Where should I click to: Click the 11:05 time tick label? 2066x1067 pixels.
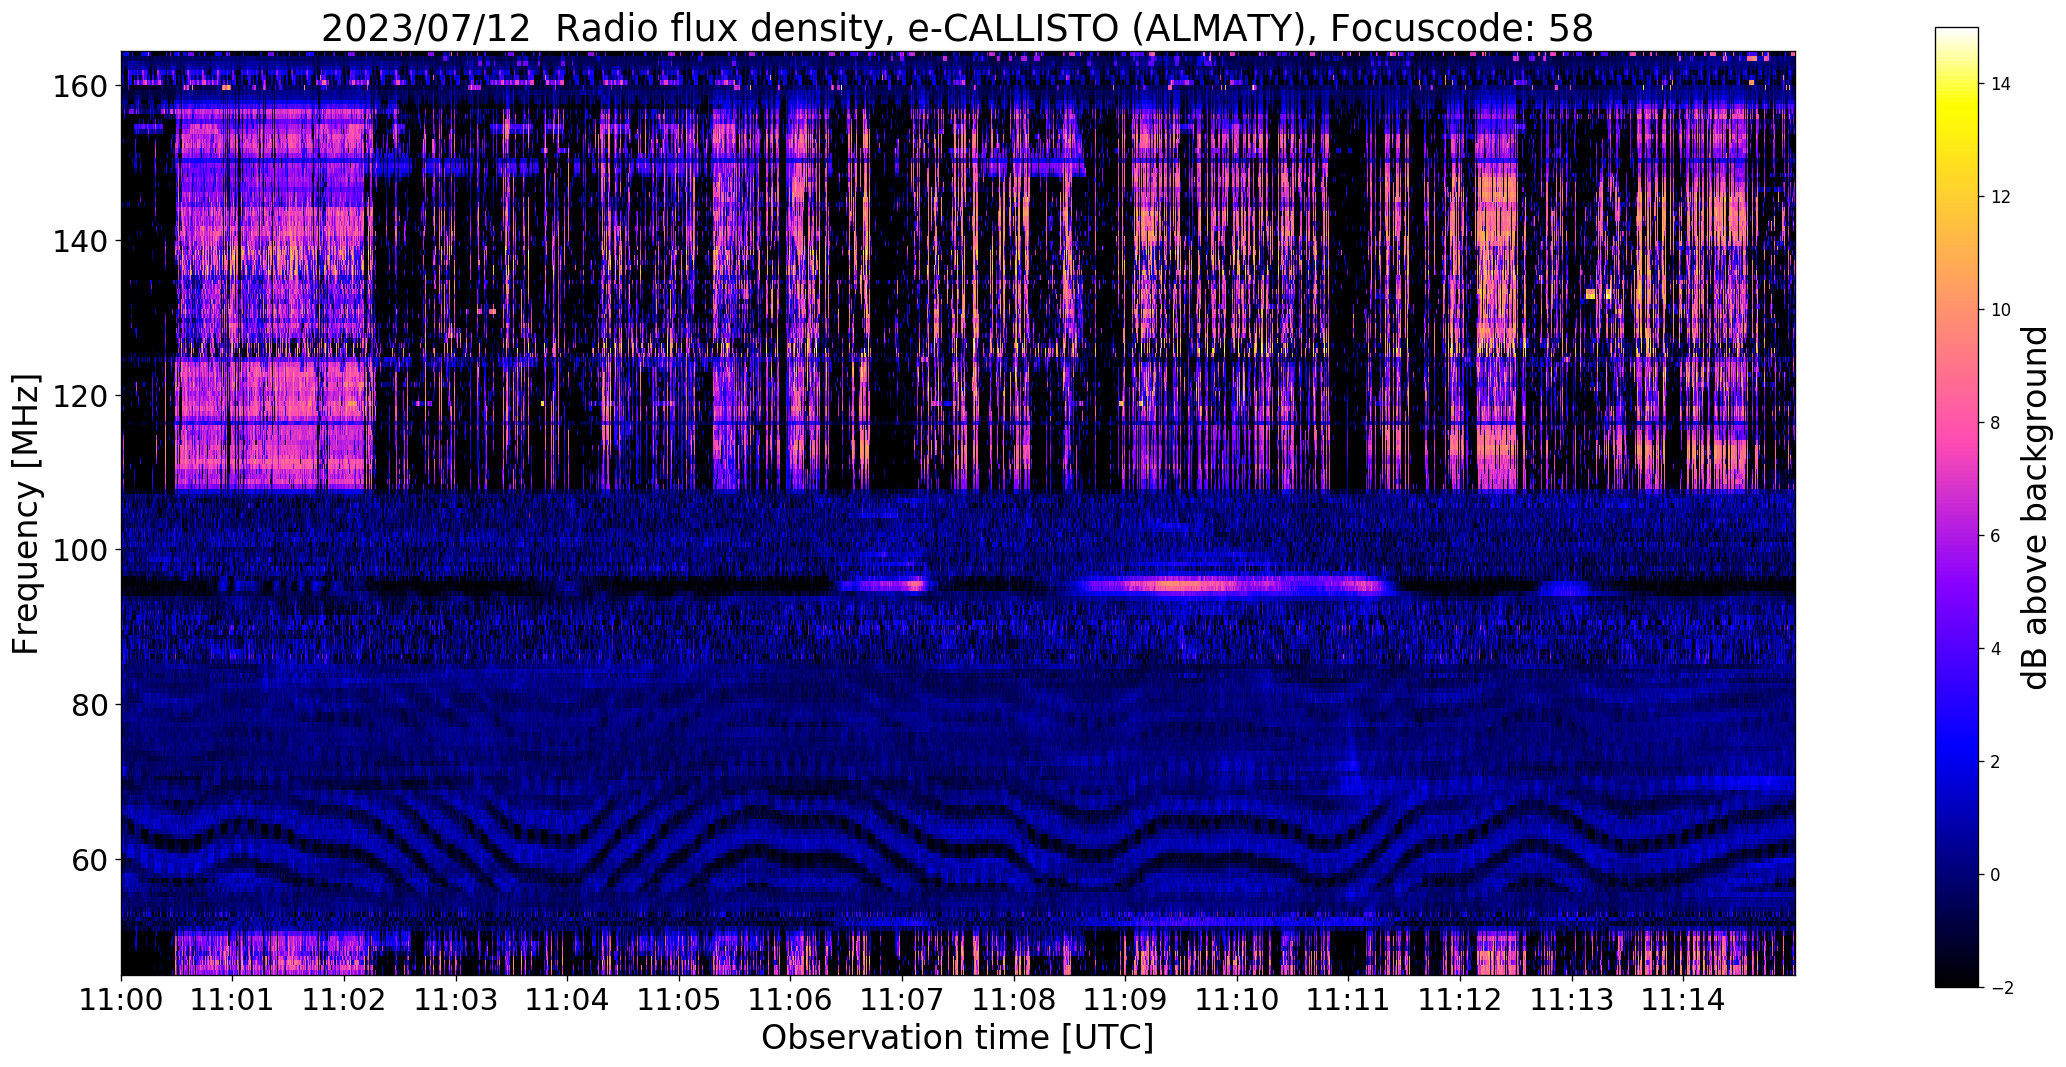pos(679,999)
